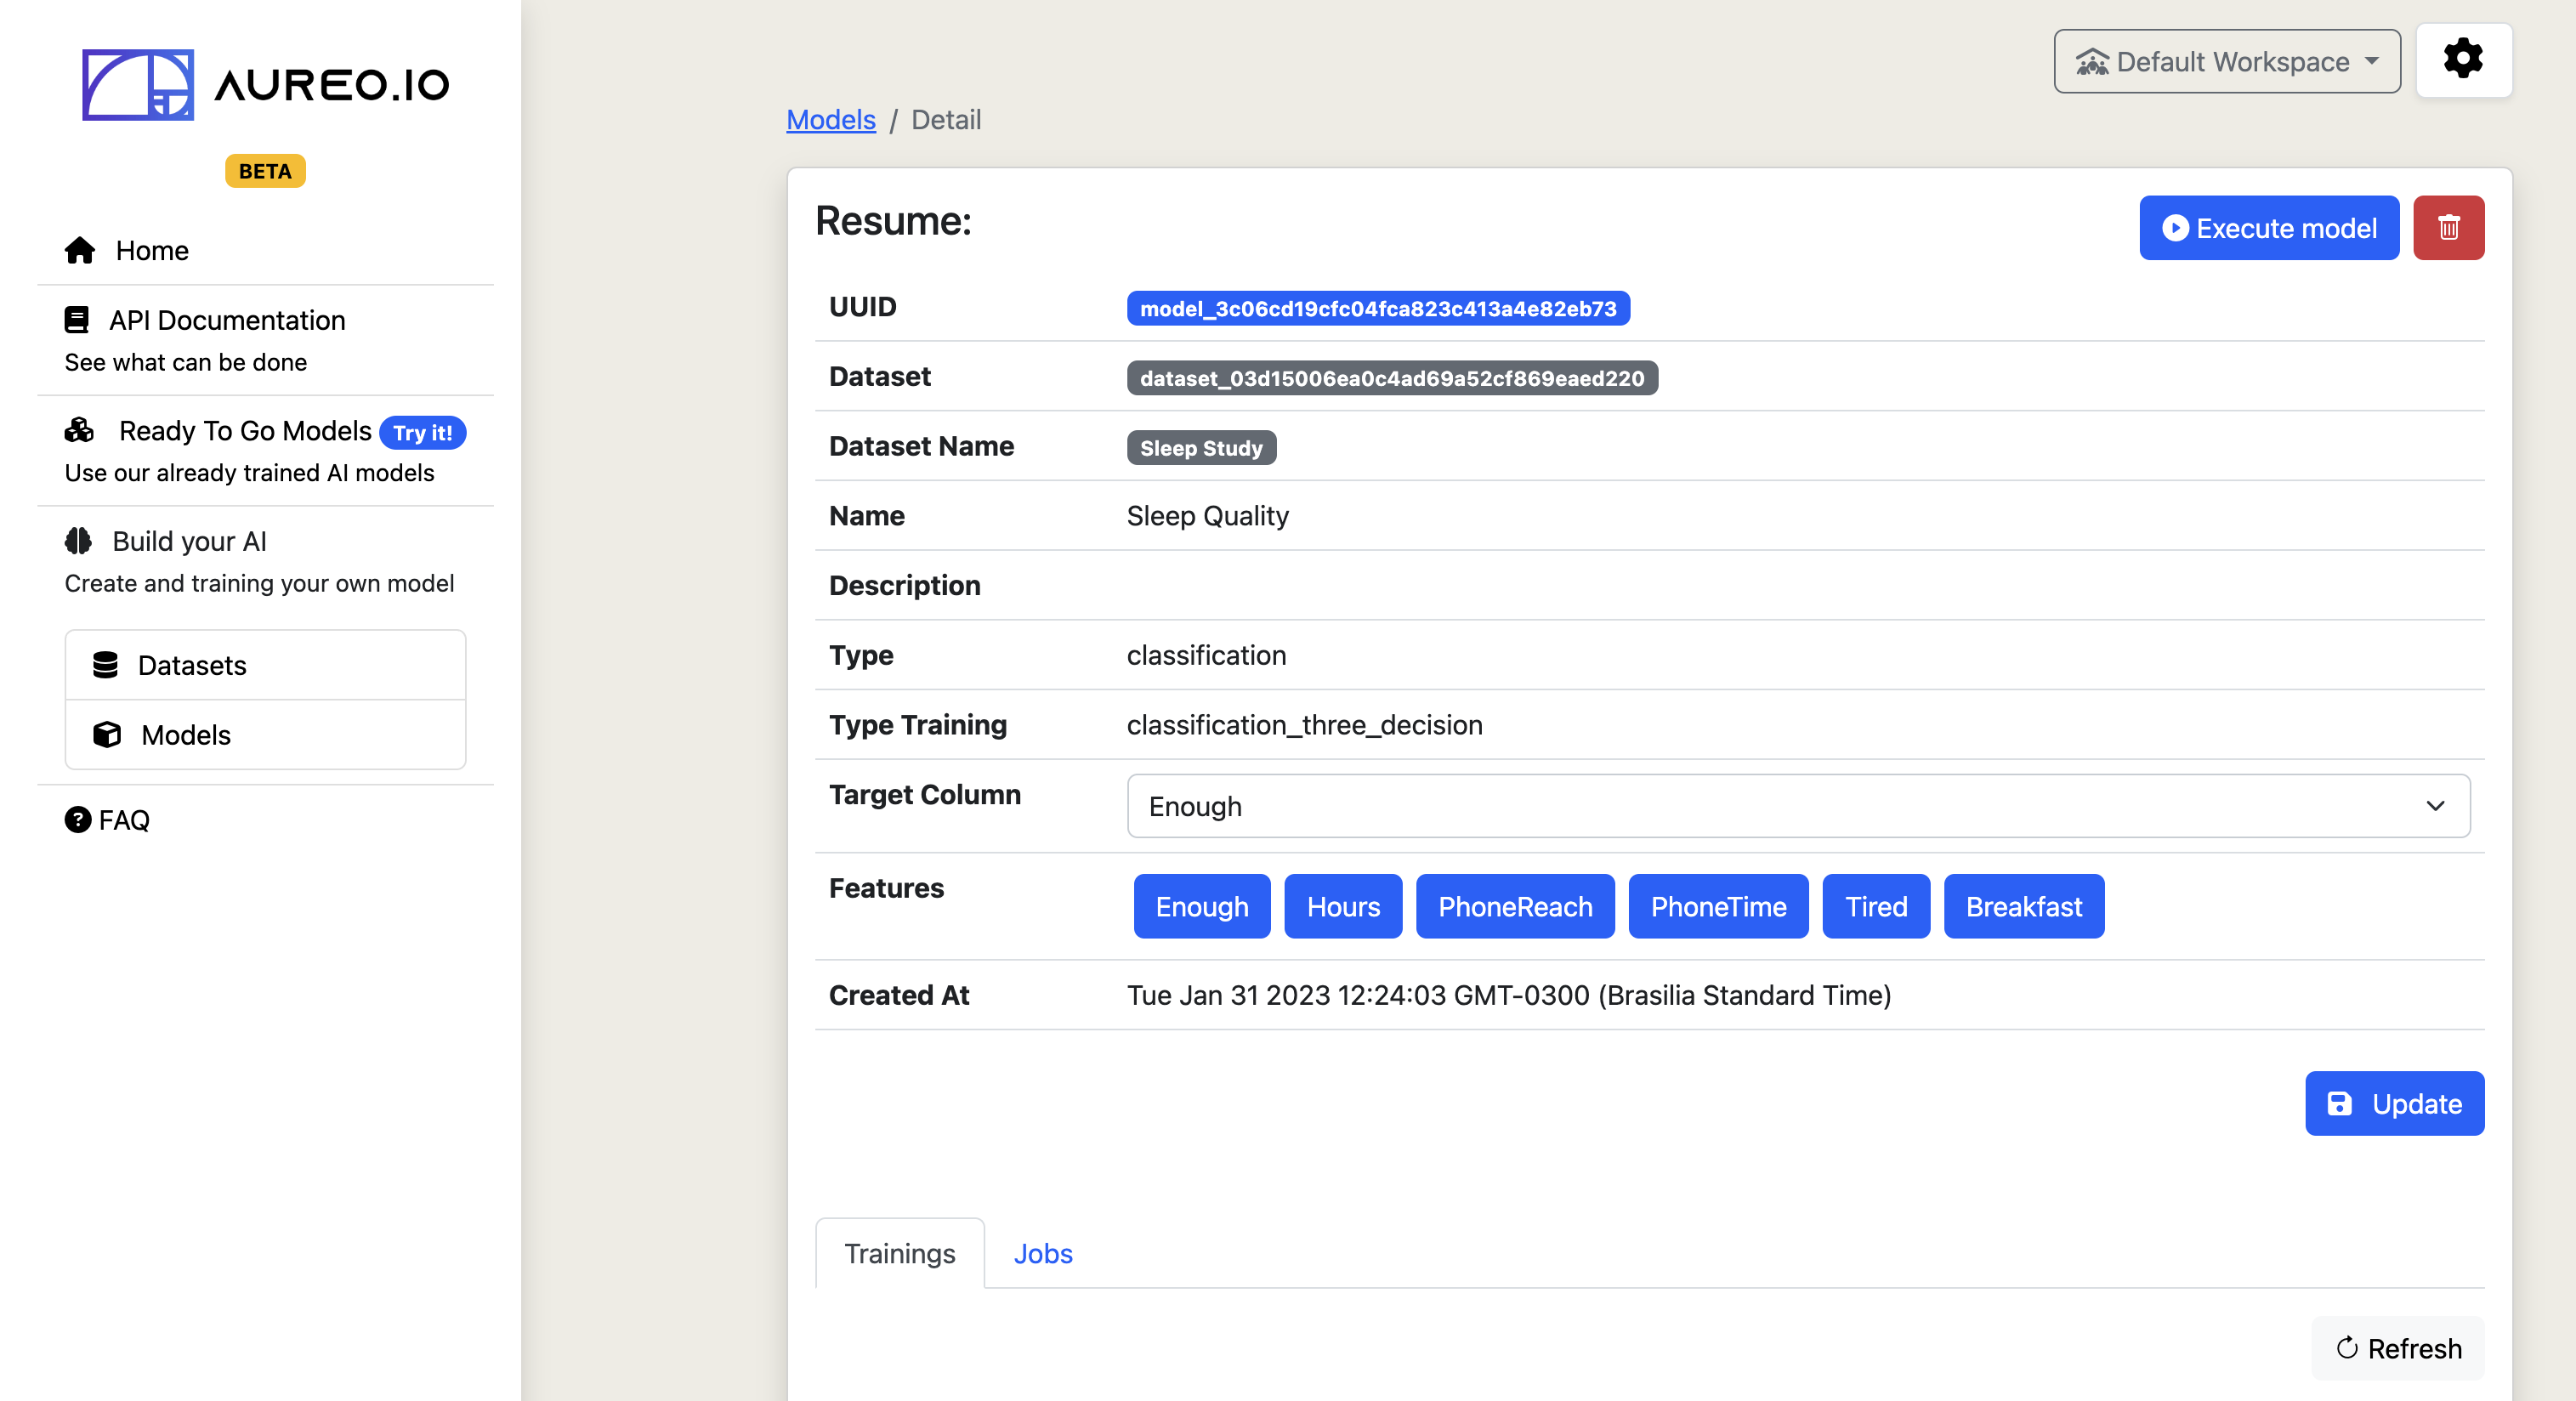Click the 'Sleep Quality' name value

(1207, 515)
